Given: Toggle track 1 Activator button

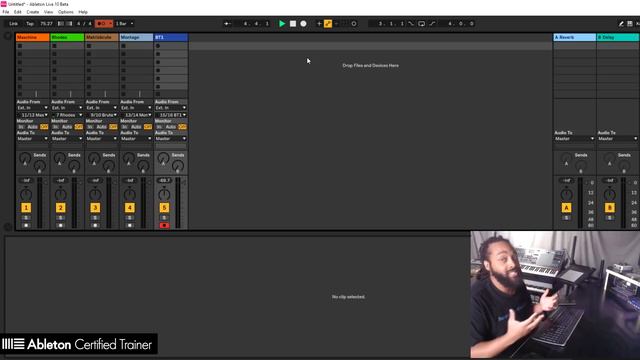Looking at the screenshot, I should [26, 208].
